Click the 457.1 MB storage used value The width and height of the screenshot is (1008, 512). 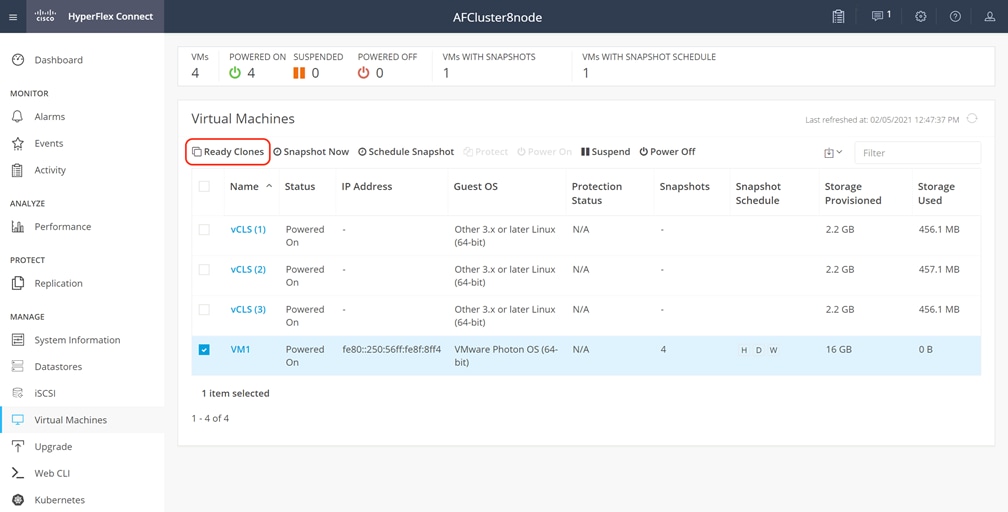click(939, 270)
